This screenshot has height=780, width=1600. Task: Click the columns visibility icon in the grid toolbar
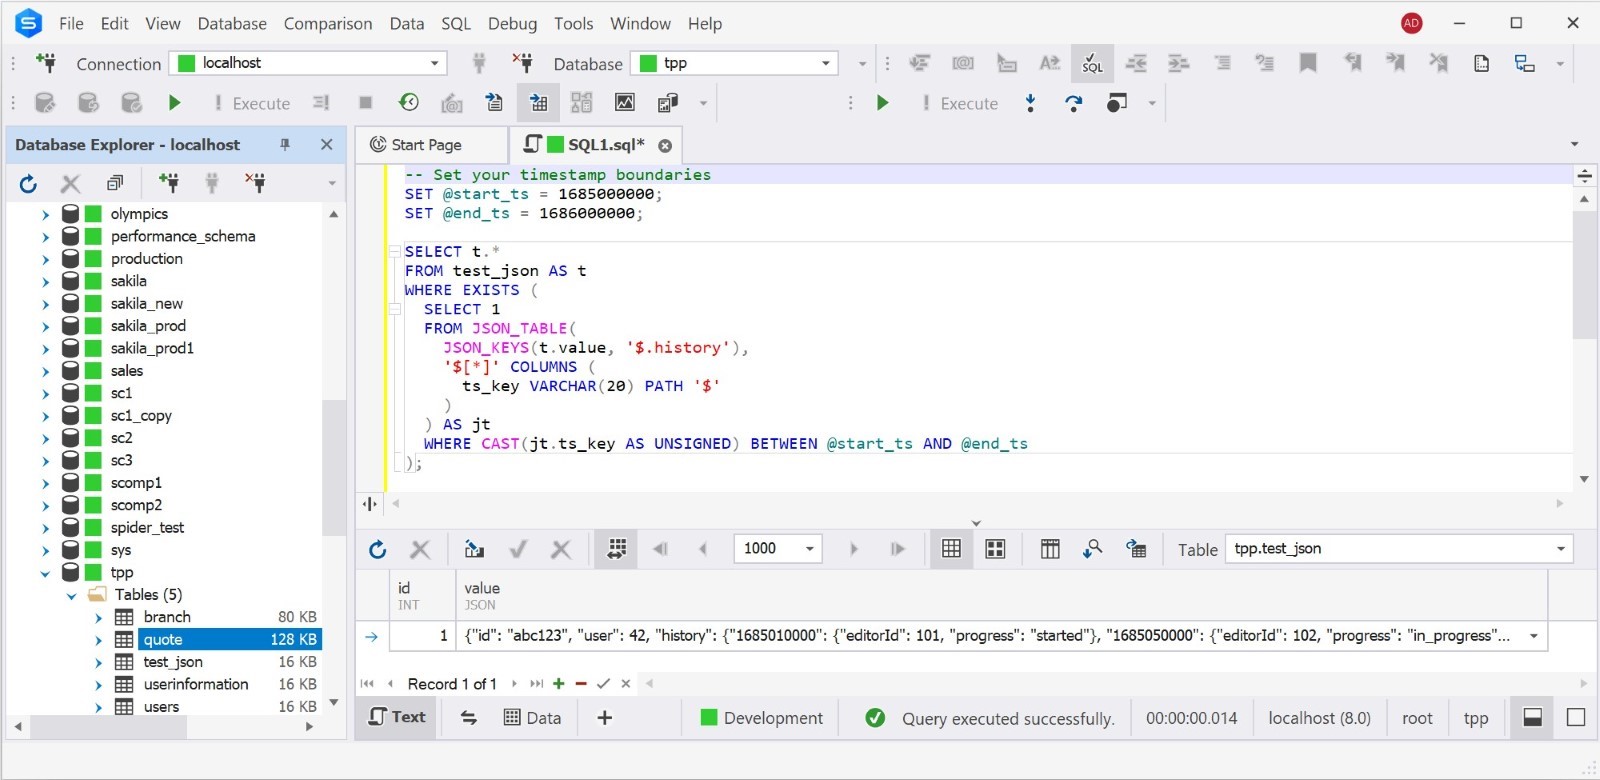point(1050,549)
